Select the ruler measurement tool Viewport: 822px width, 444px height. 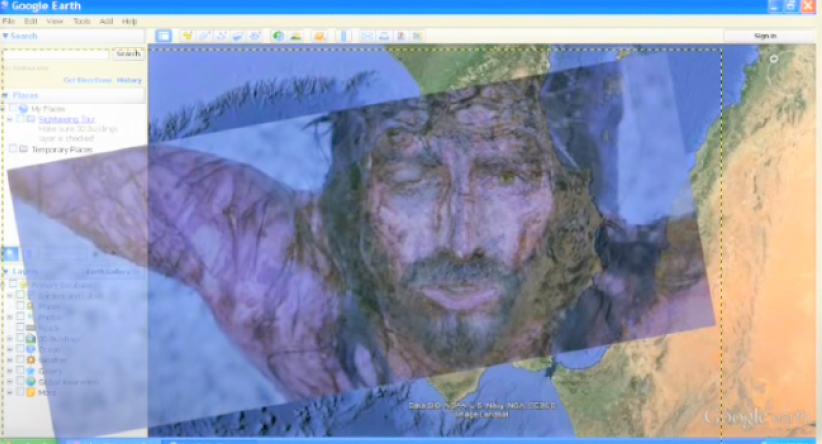(345, 36)
